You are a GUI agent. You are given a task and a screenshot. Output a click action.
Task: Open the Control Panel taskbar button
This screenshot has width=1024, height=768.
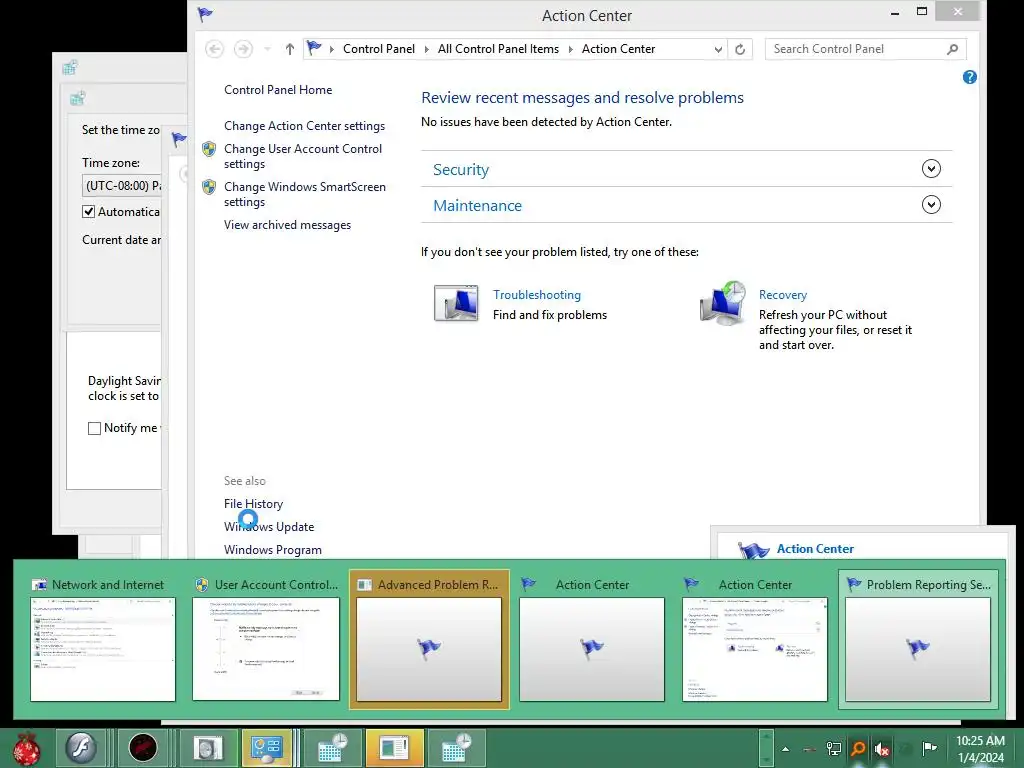click(x=266, y=748)
